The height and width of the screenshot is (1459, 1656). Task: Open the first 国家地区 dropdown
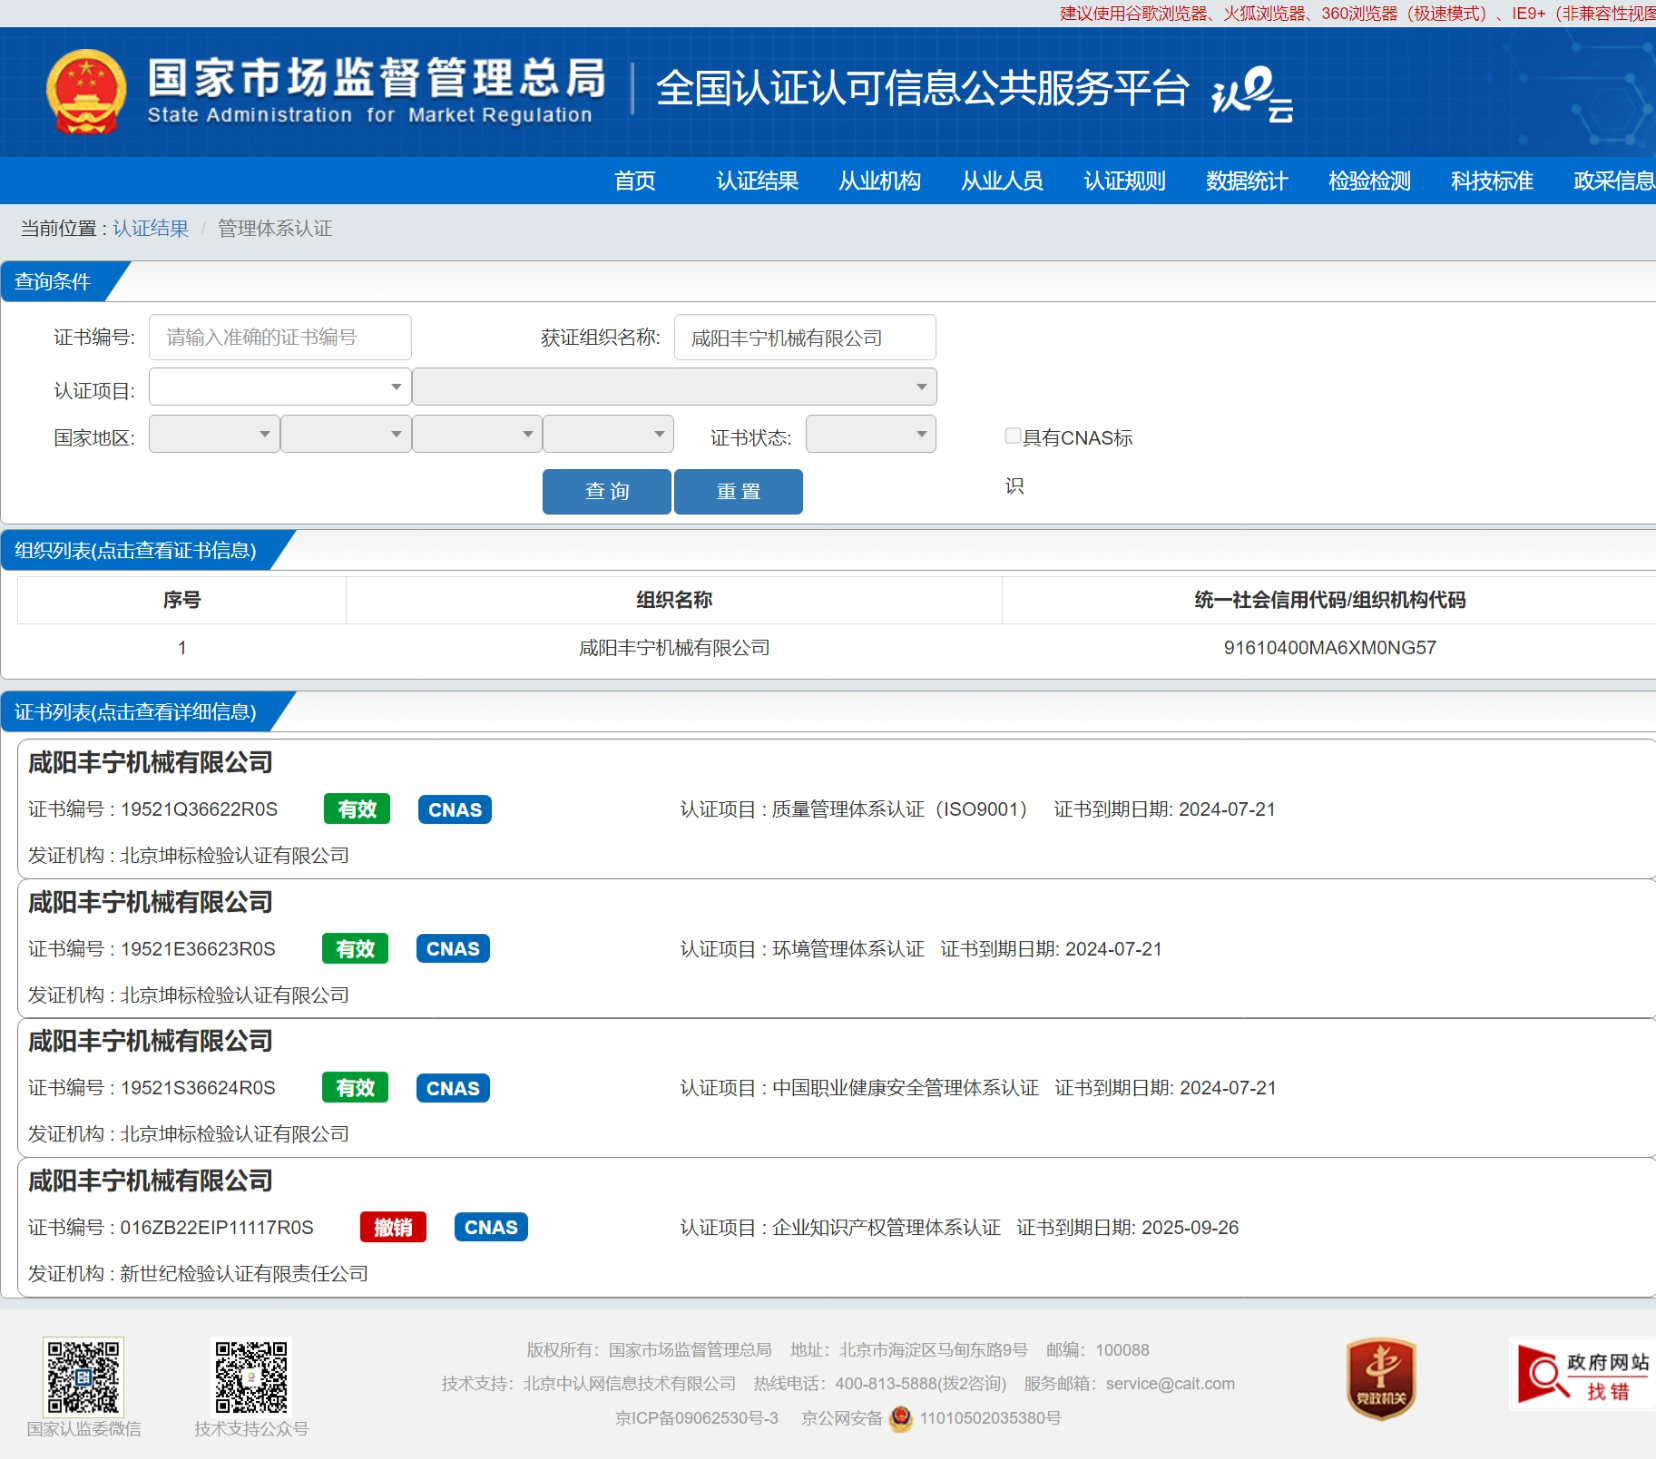(214, 434)
